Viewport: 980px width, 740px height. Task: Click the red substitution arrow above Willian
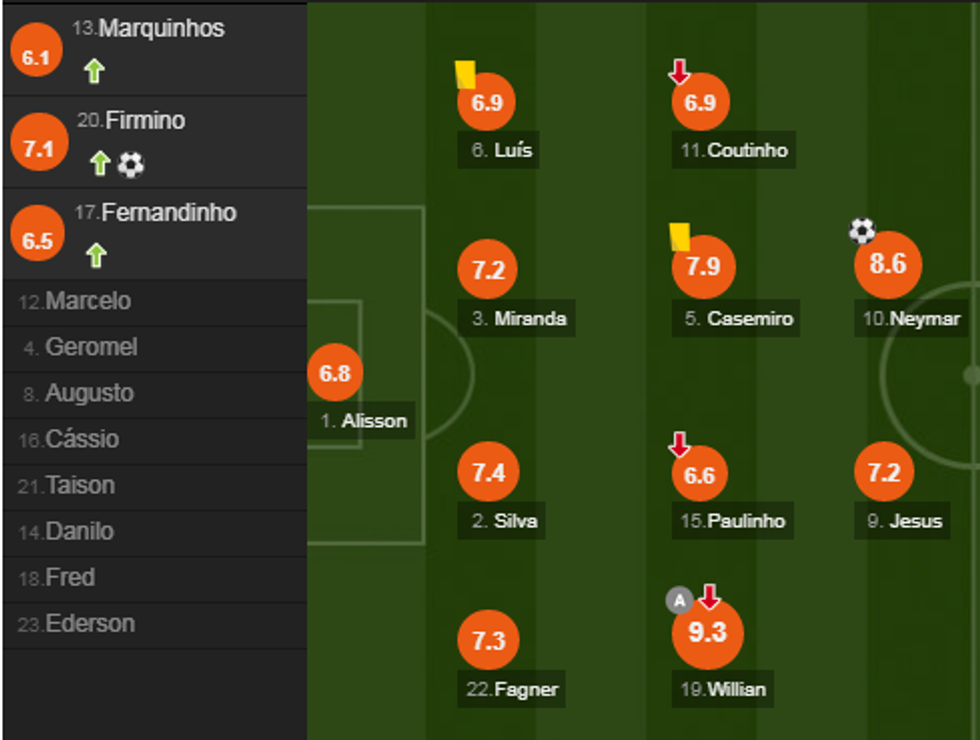coord(709,597)
